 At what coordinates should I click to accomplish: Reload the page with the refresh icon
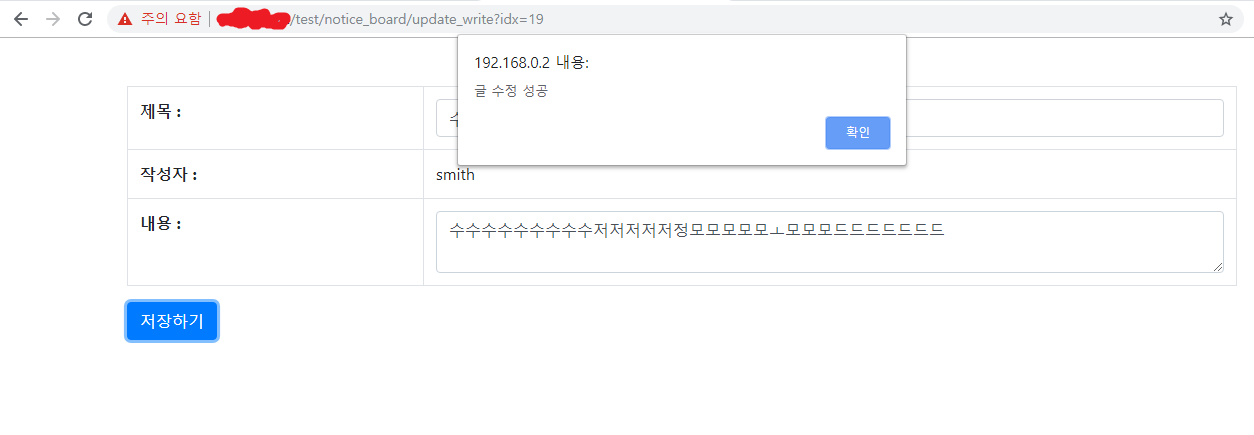(86, 19)
